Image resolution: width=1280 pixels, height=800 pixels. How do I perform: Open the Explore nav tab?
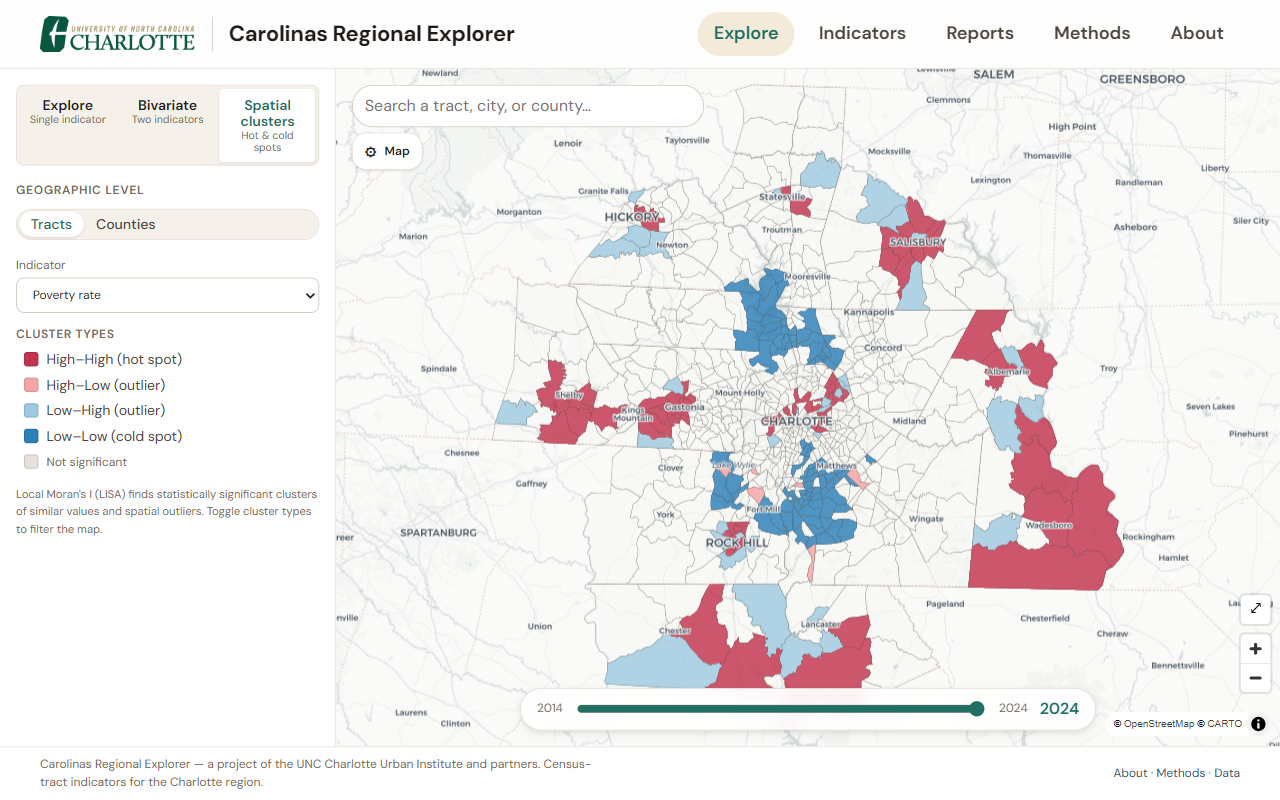click(746, 33)
